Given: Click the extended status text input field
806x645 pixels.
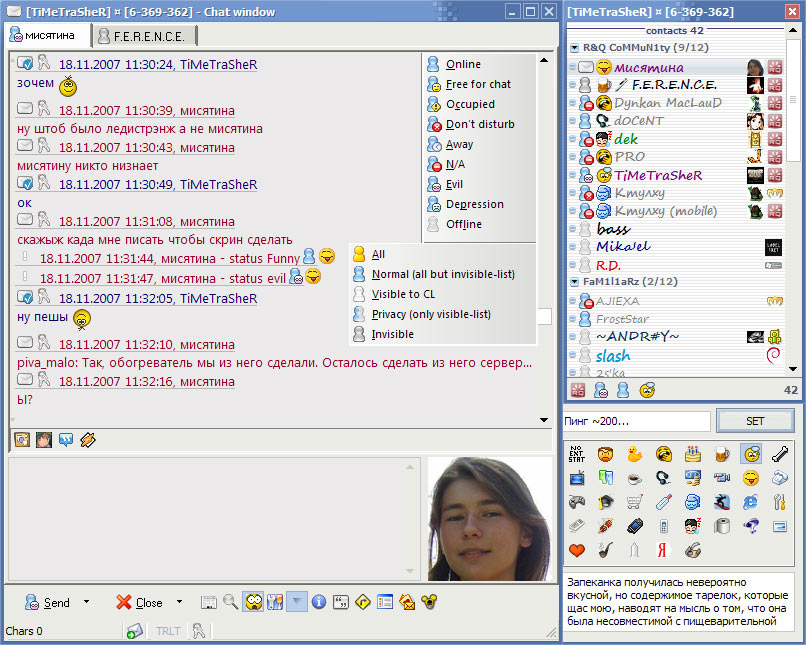Looking at the screenshot, I should pyautogui.click(x=636, y=421).
